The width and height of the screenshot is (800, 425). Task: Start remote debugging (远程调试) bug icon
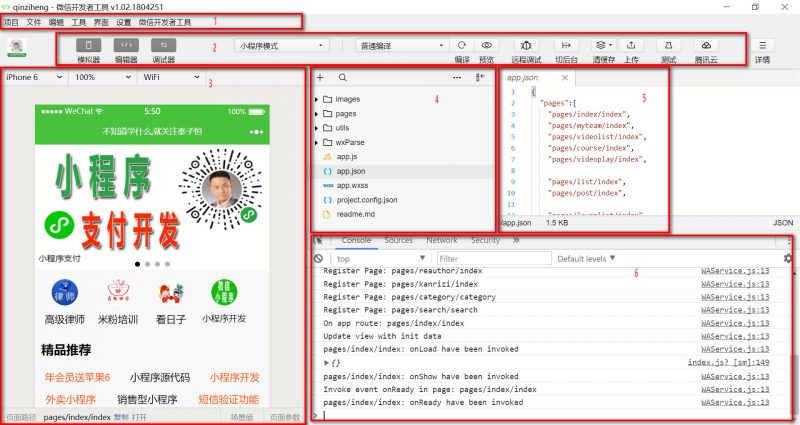tap(526, 45)
